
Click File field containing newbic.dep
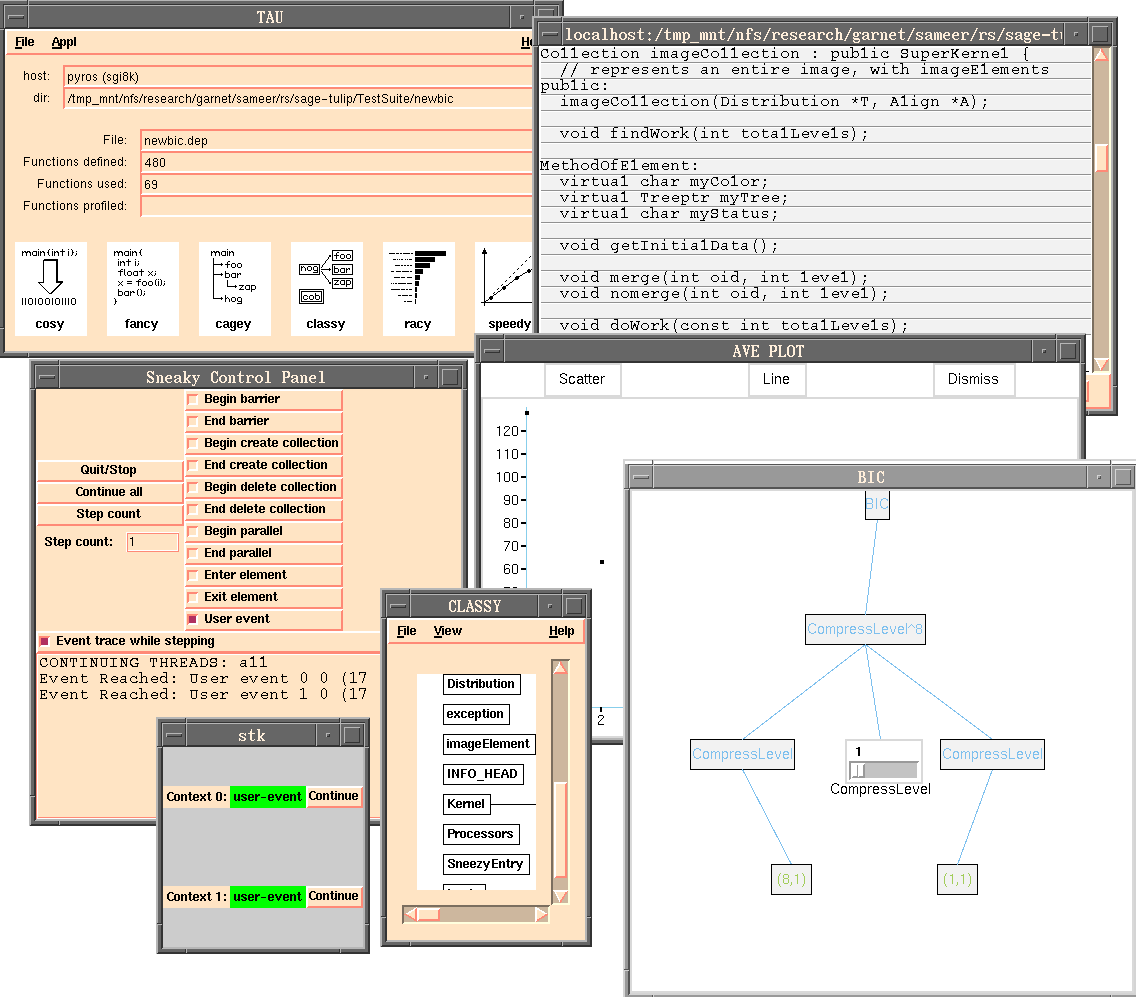tap(337, 141)
